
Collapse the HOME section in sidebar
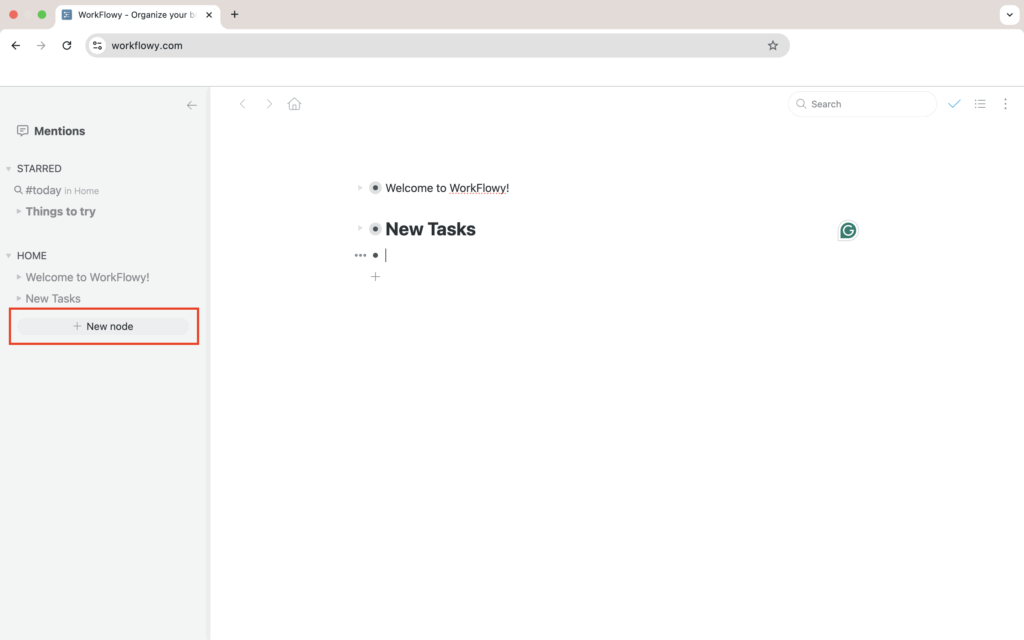point(9,256)
